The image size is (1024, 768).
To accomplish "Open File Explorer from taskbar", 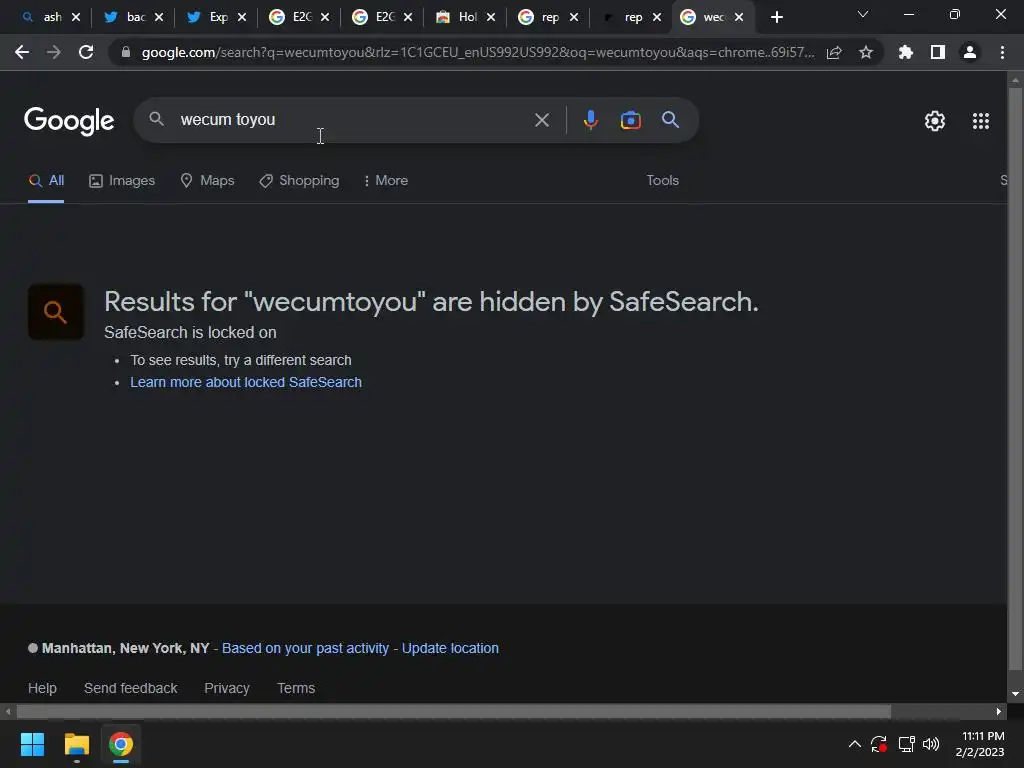I will [x=76, y=744].
